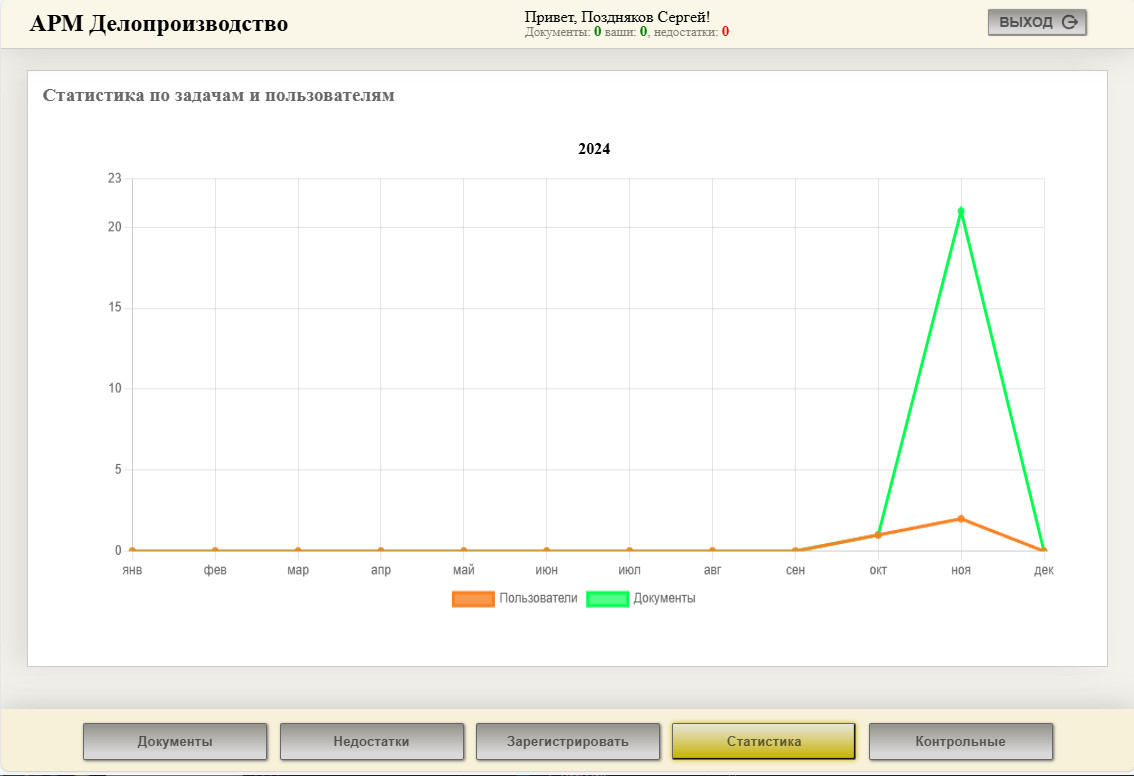Click the y-axis label 20
Screen dimensions: 1134x776
[x=115, y=227]
